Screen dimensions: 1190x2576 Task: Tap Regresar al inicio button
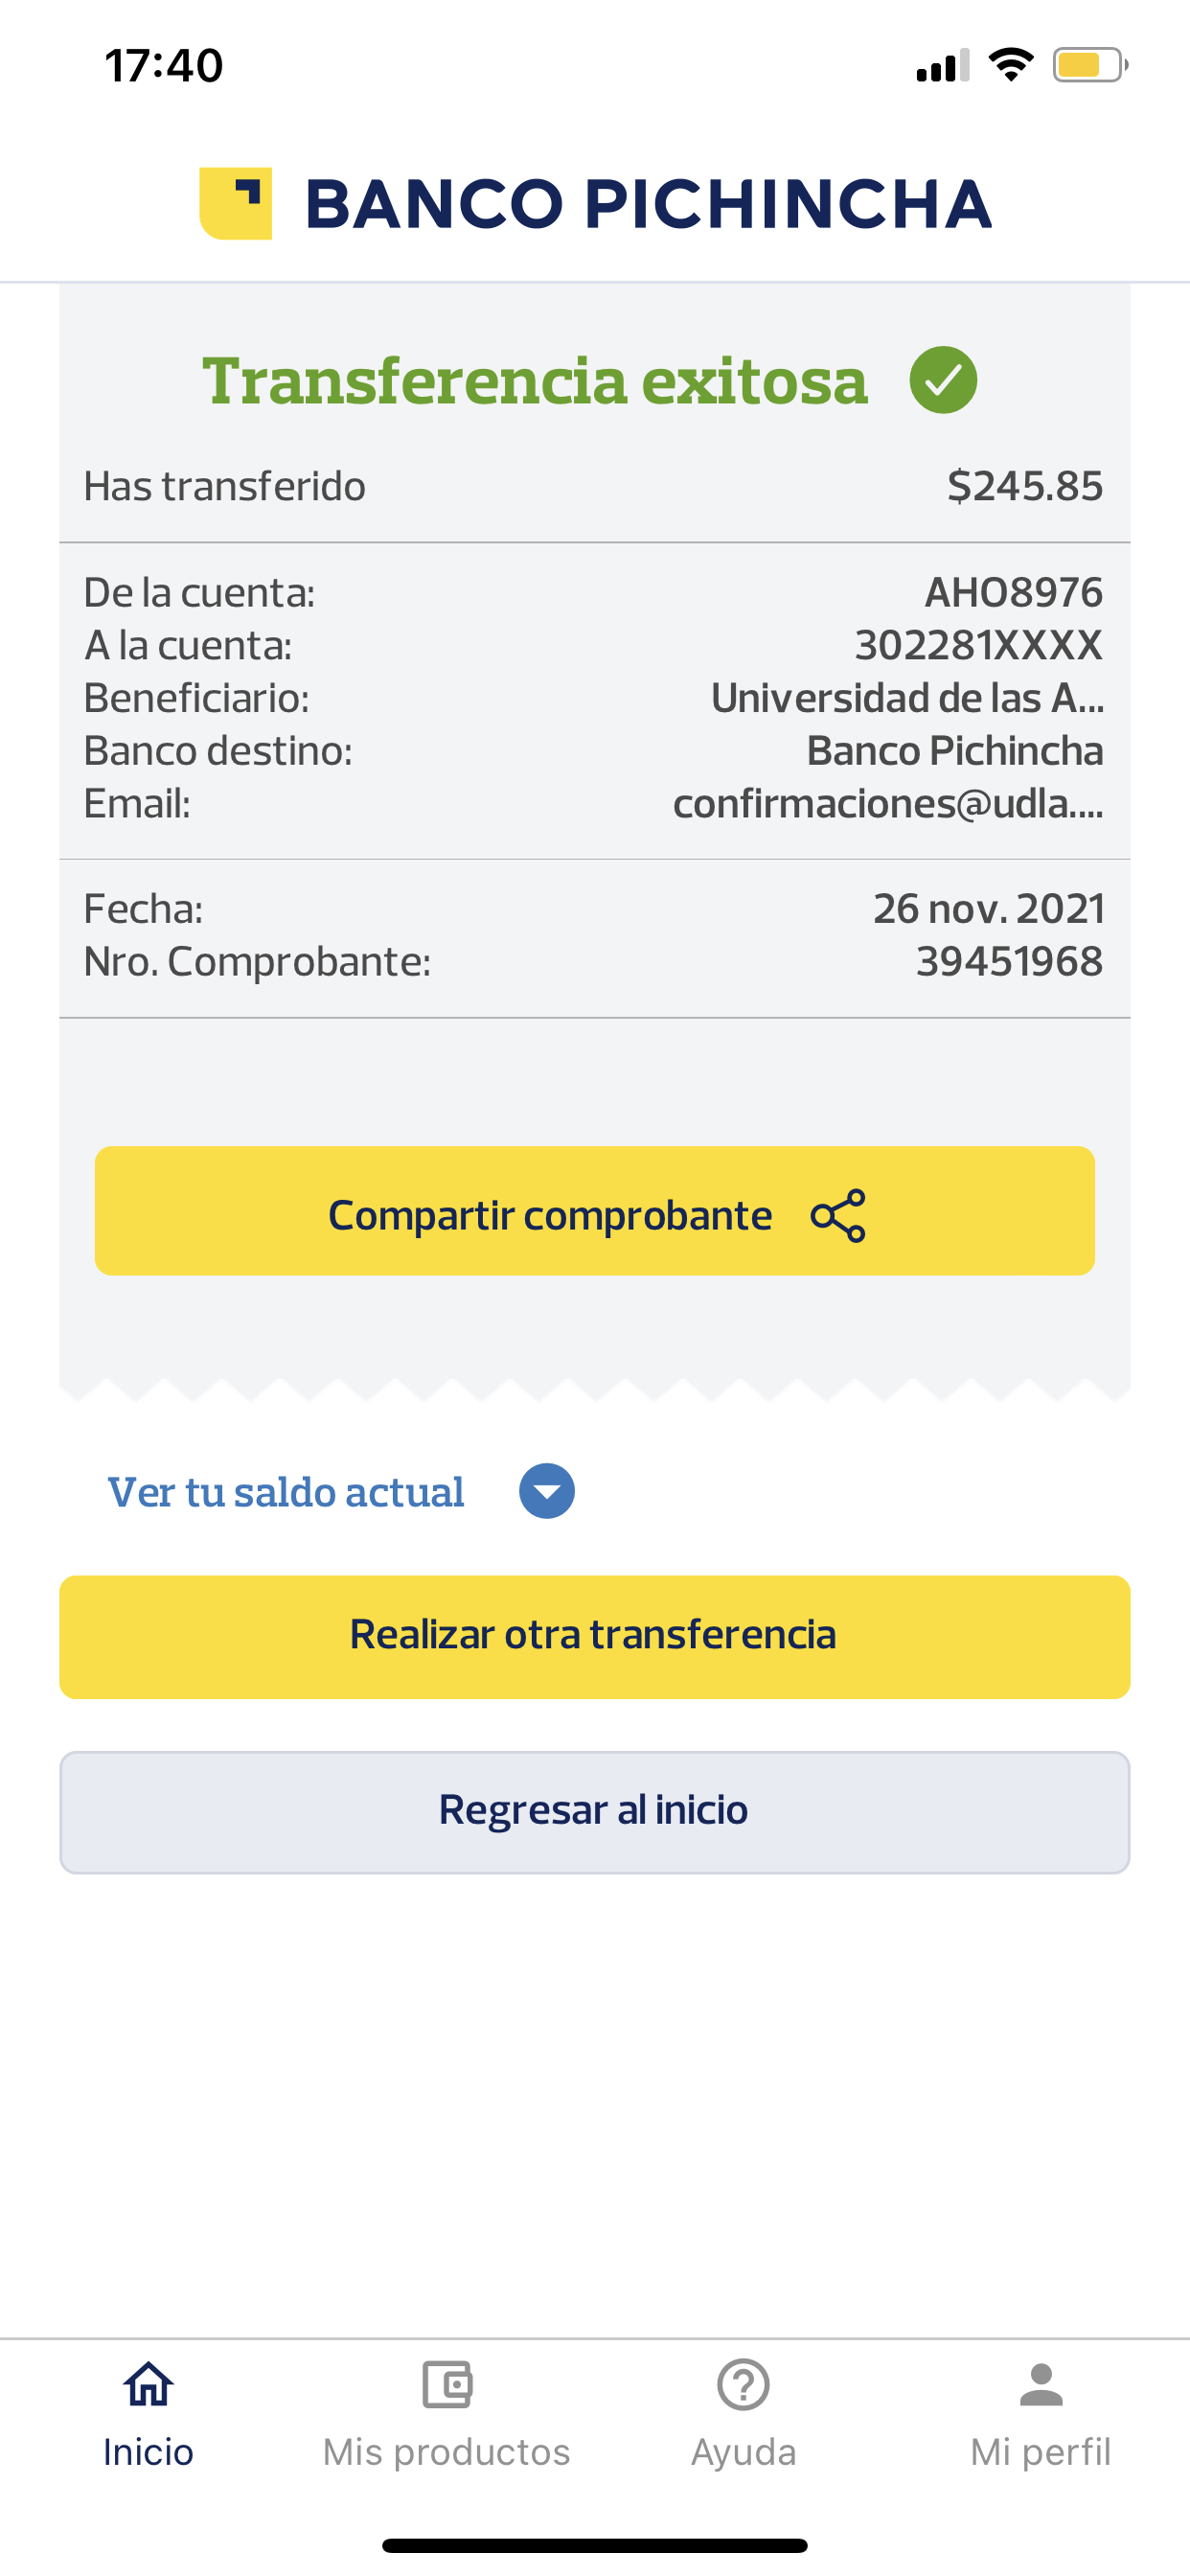click(595, 1811)
